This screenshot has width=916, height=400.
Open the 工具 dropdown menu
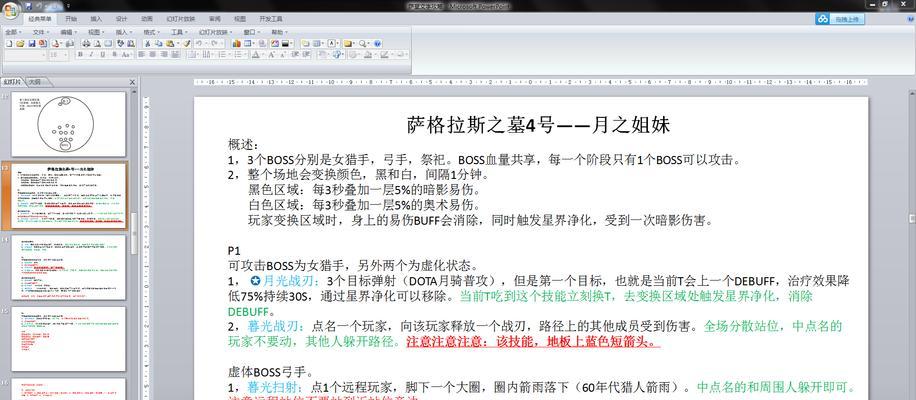click(179, 32)
